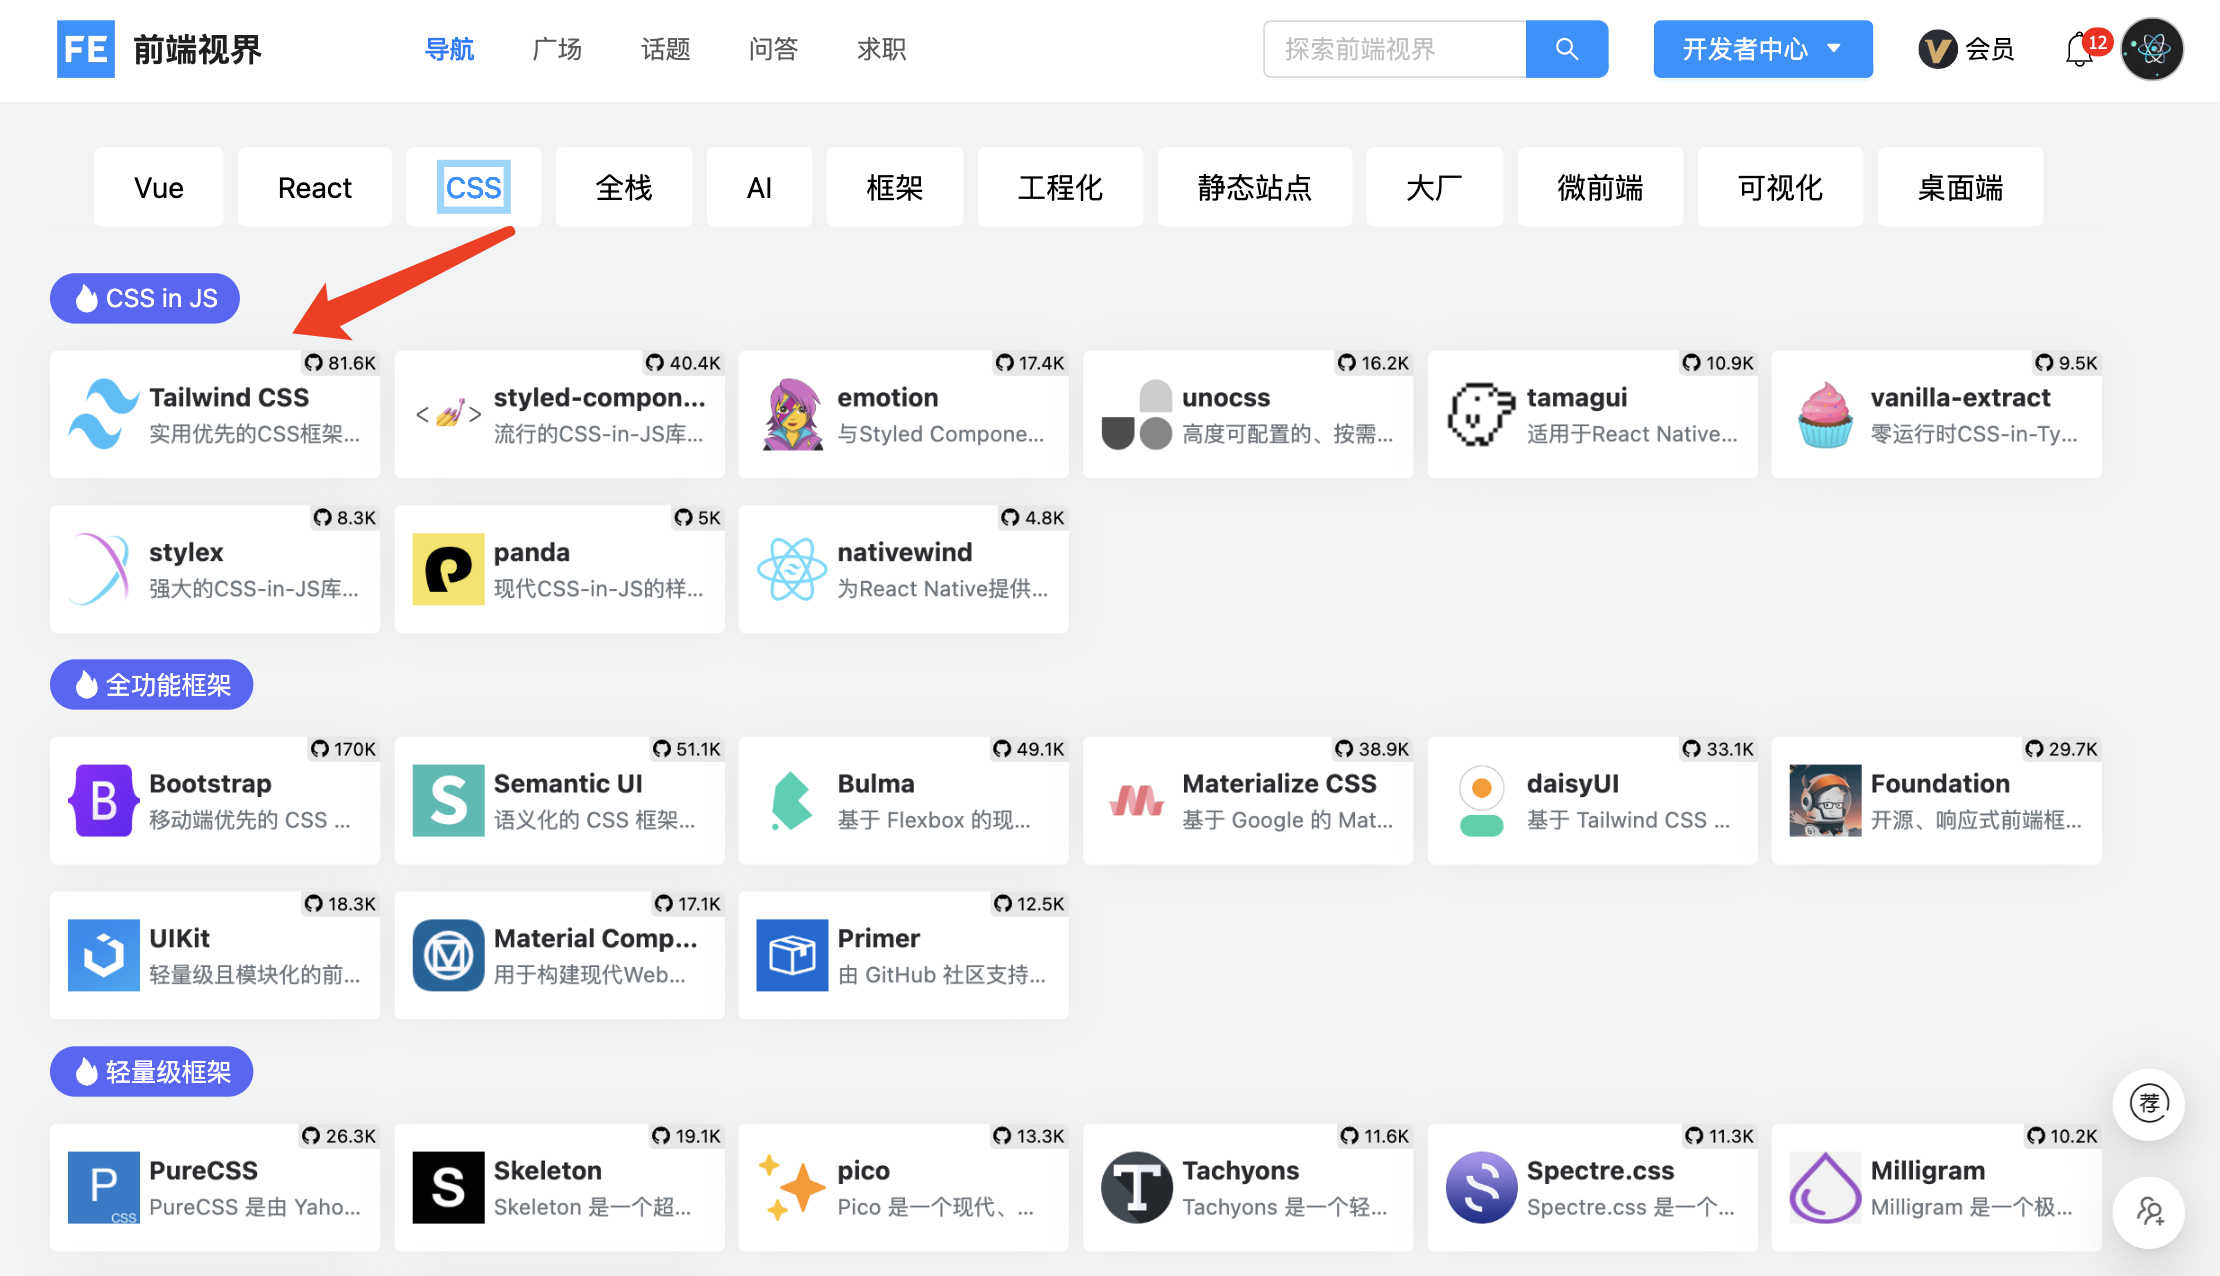Click the panda yellow logo icon
Screen dimensions: 2220x1276
448,569
